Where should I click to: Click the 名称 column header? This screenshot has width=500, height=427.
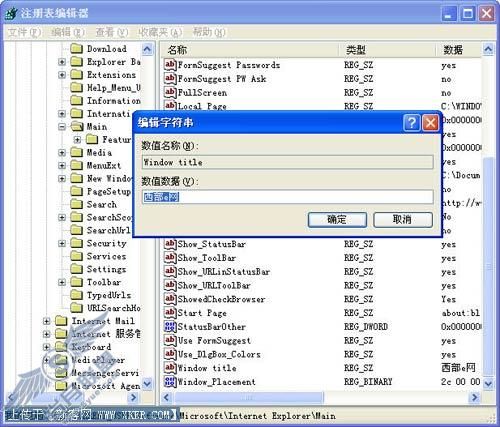250,50
